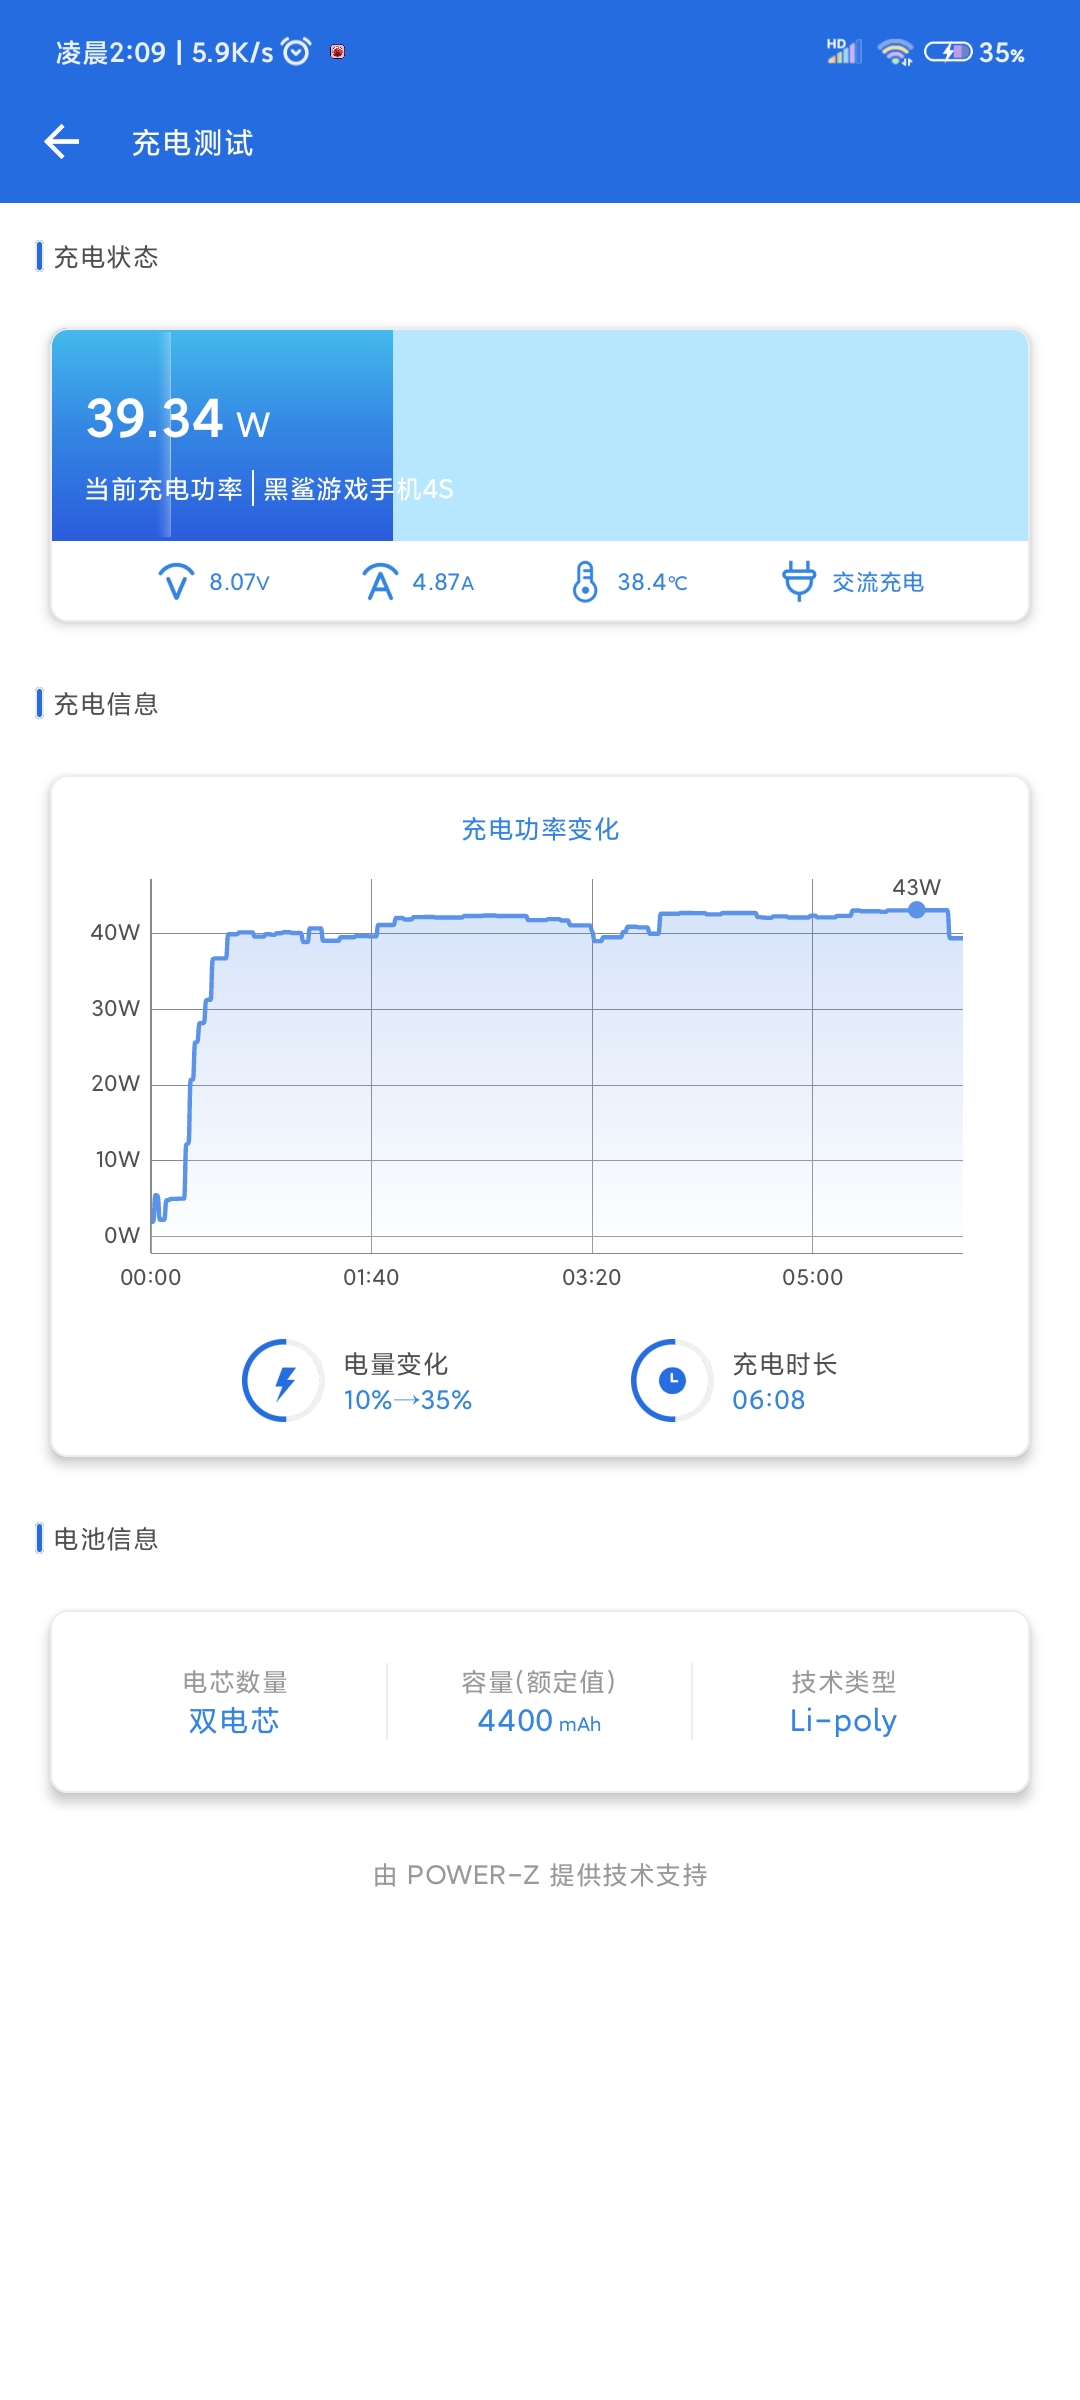Image resolution: width=1080 pixels, height=2400 pixels.
Task: Tap the 35% battery percentage in status bar
Action: [x=1002, y=53]
